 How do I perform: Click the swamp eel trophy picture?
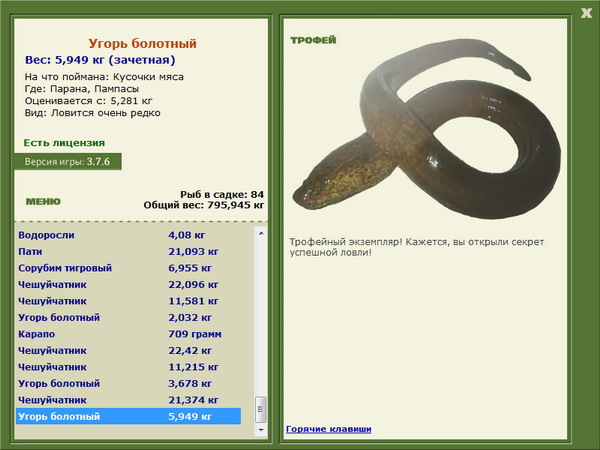pos(427,129)
